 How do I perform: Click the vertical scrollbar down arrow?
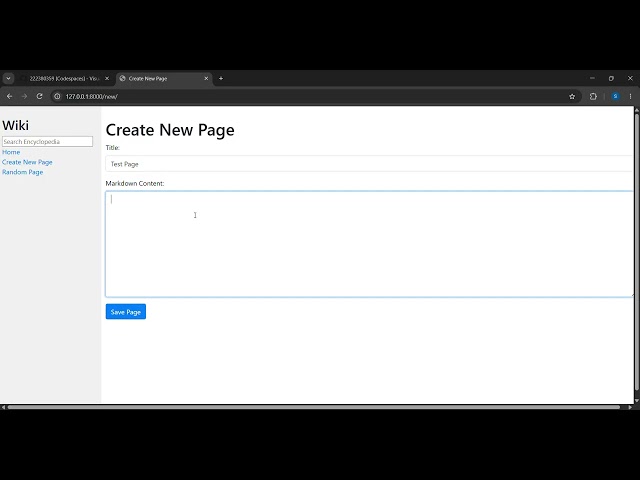(637, 400)
